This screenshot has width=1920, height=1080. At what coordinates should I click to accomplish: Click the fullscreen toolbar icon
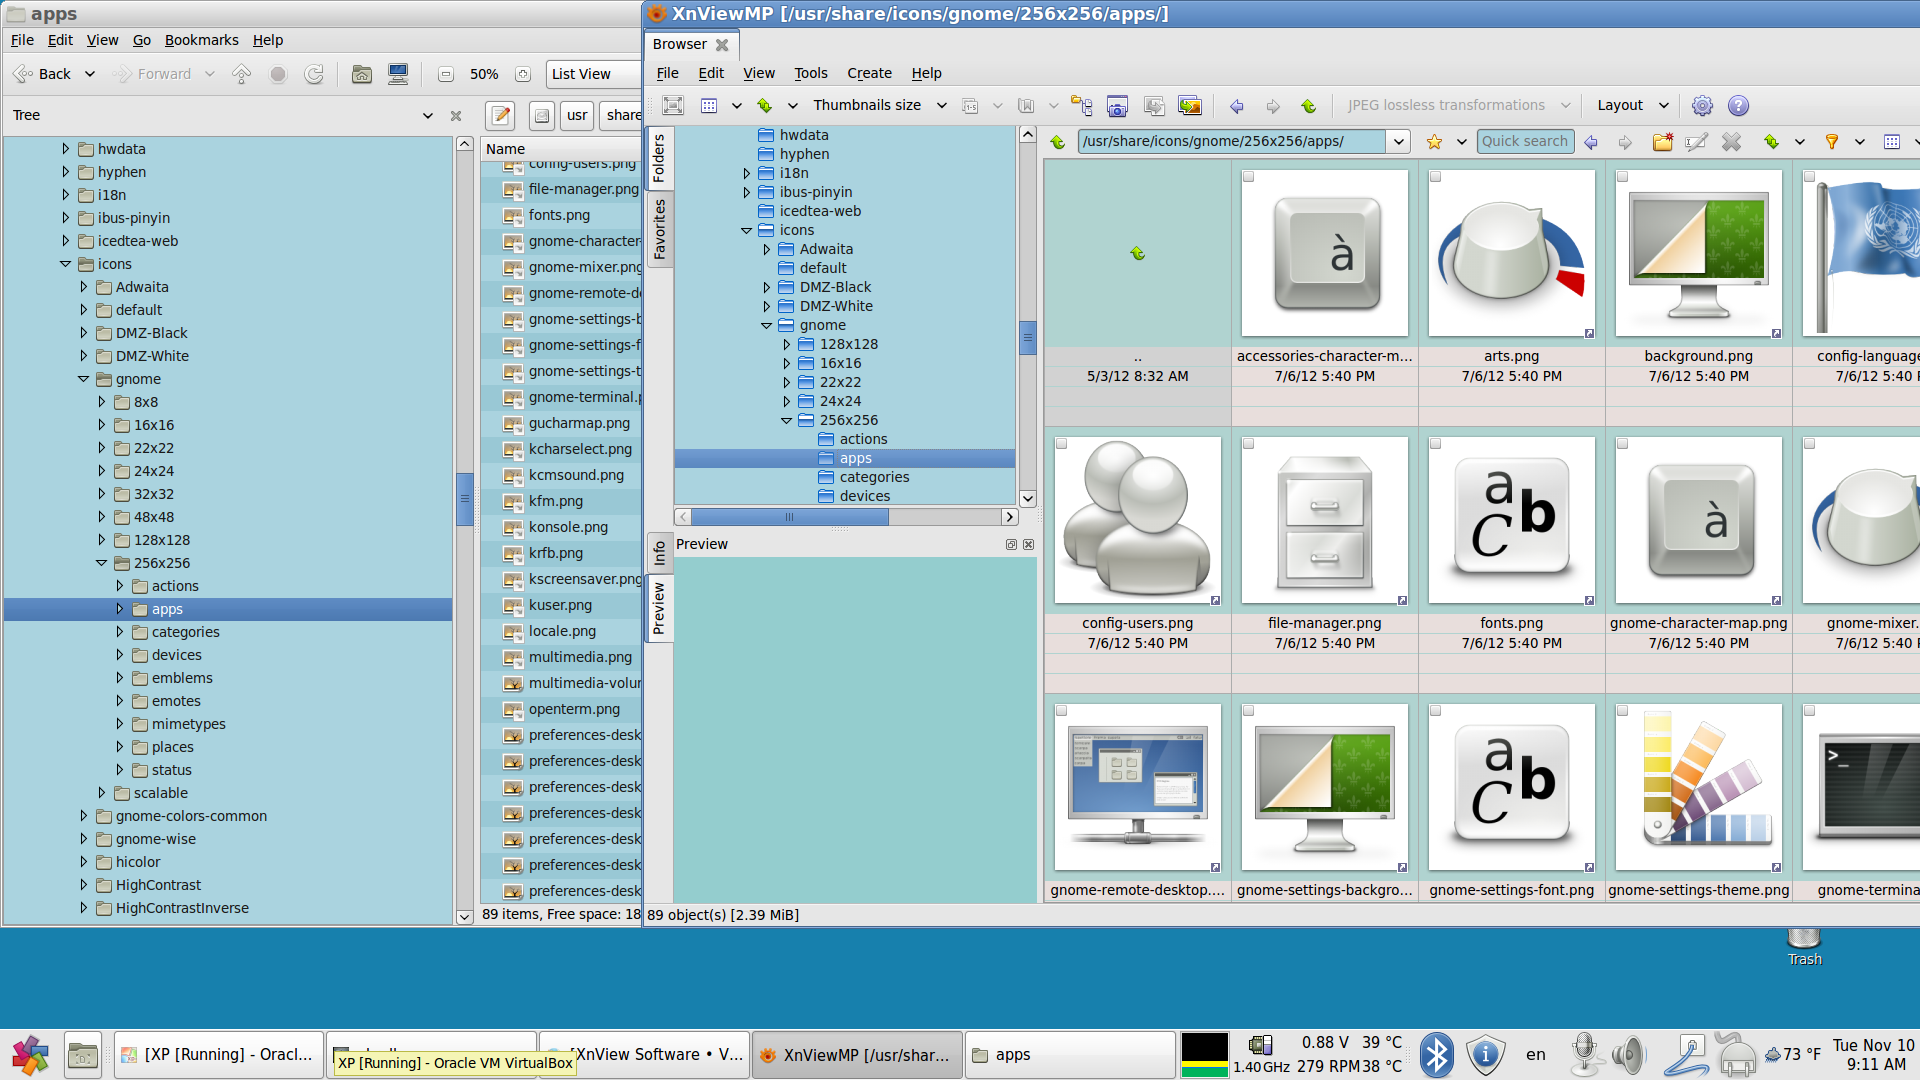click(673, 105)
